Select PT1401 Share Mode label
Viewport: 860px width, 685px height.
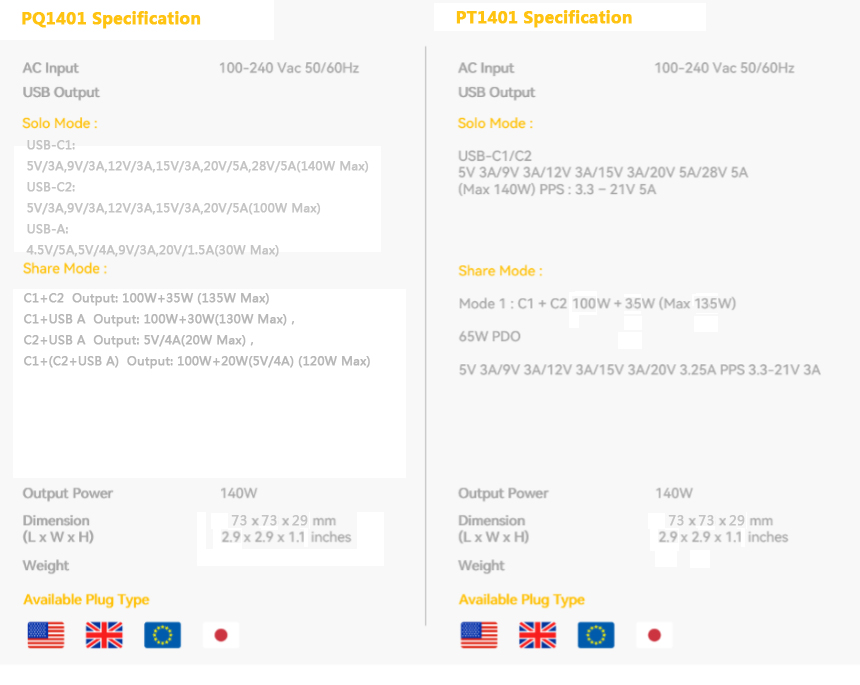[x=500, y=271]
